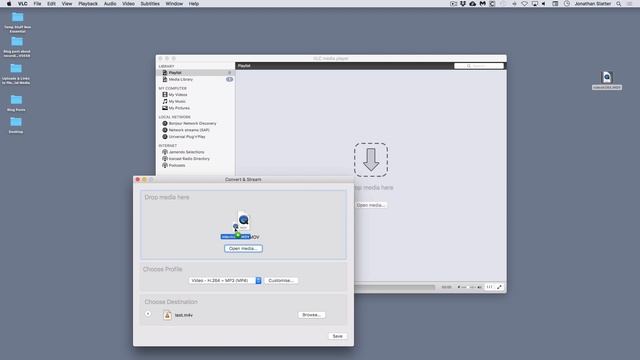640x360 pixels.
Task: Open the Apple menu
Action: [x=9, y=4]
